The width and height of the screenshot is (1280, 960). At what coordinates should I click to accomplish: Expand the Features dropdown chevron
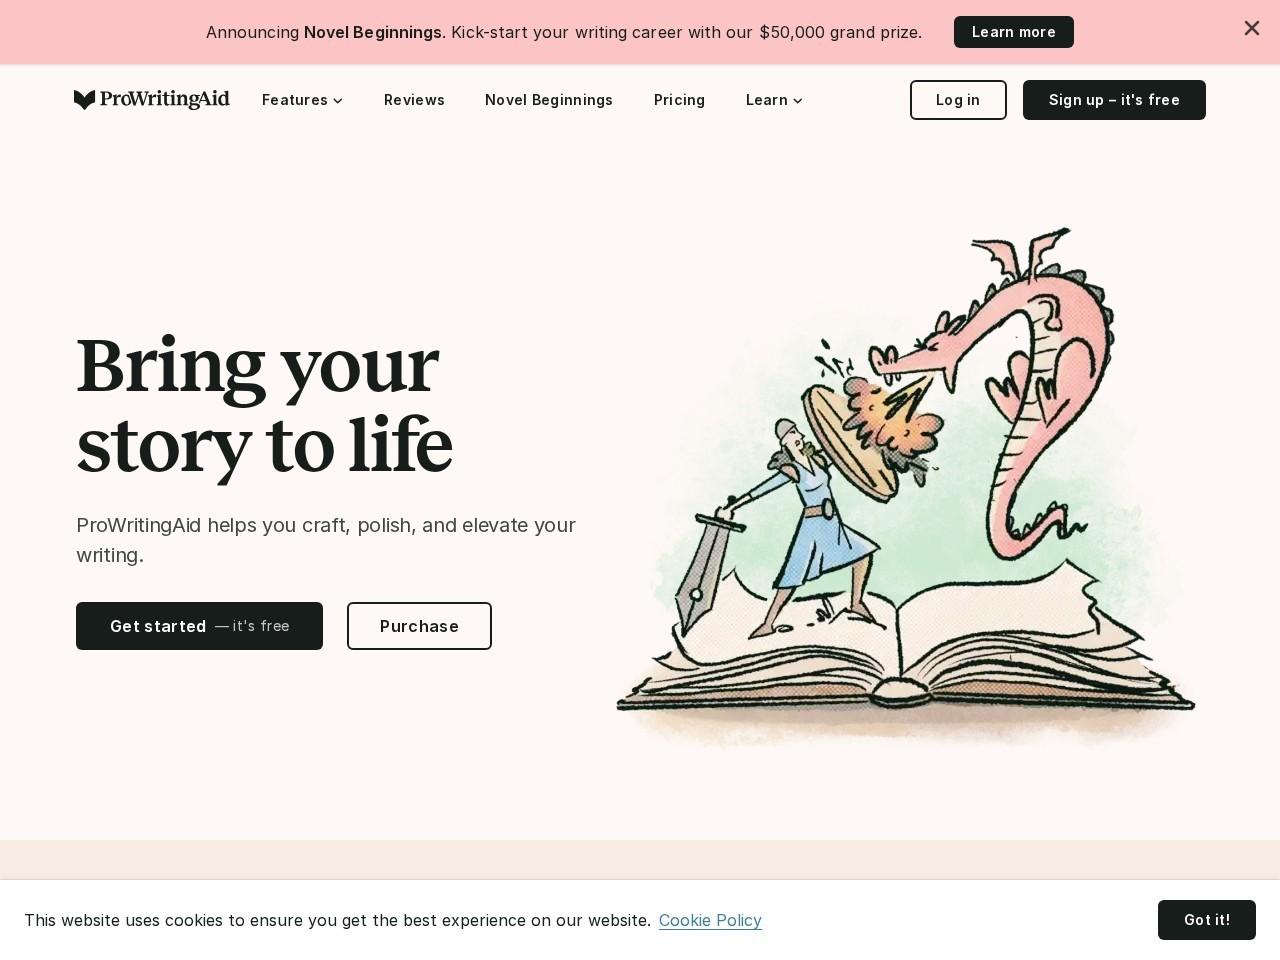[338, 101]
